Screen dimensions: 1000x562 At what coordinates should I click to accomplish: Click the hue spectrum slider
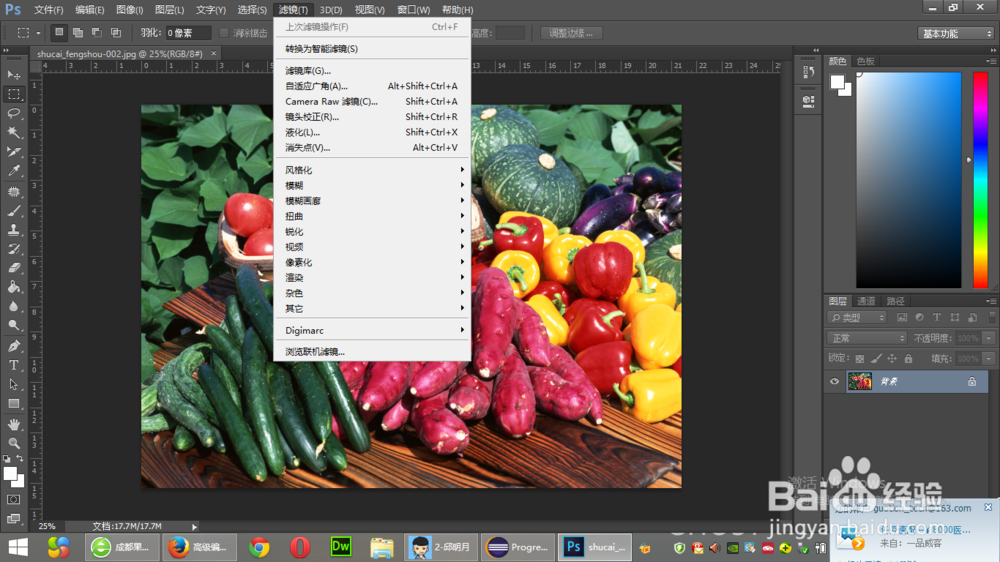coord(980,180)
